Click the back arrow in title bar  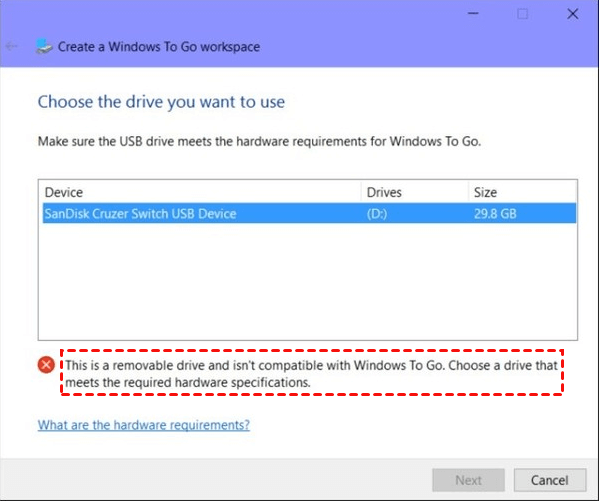pos(11,46)
